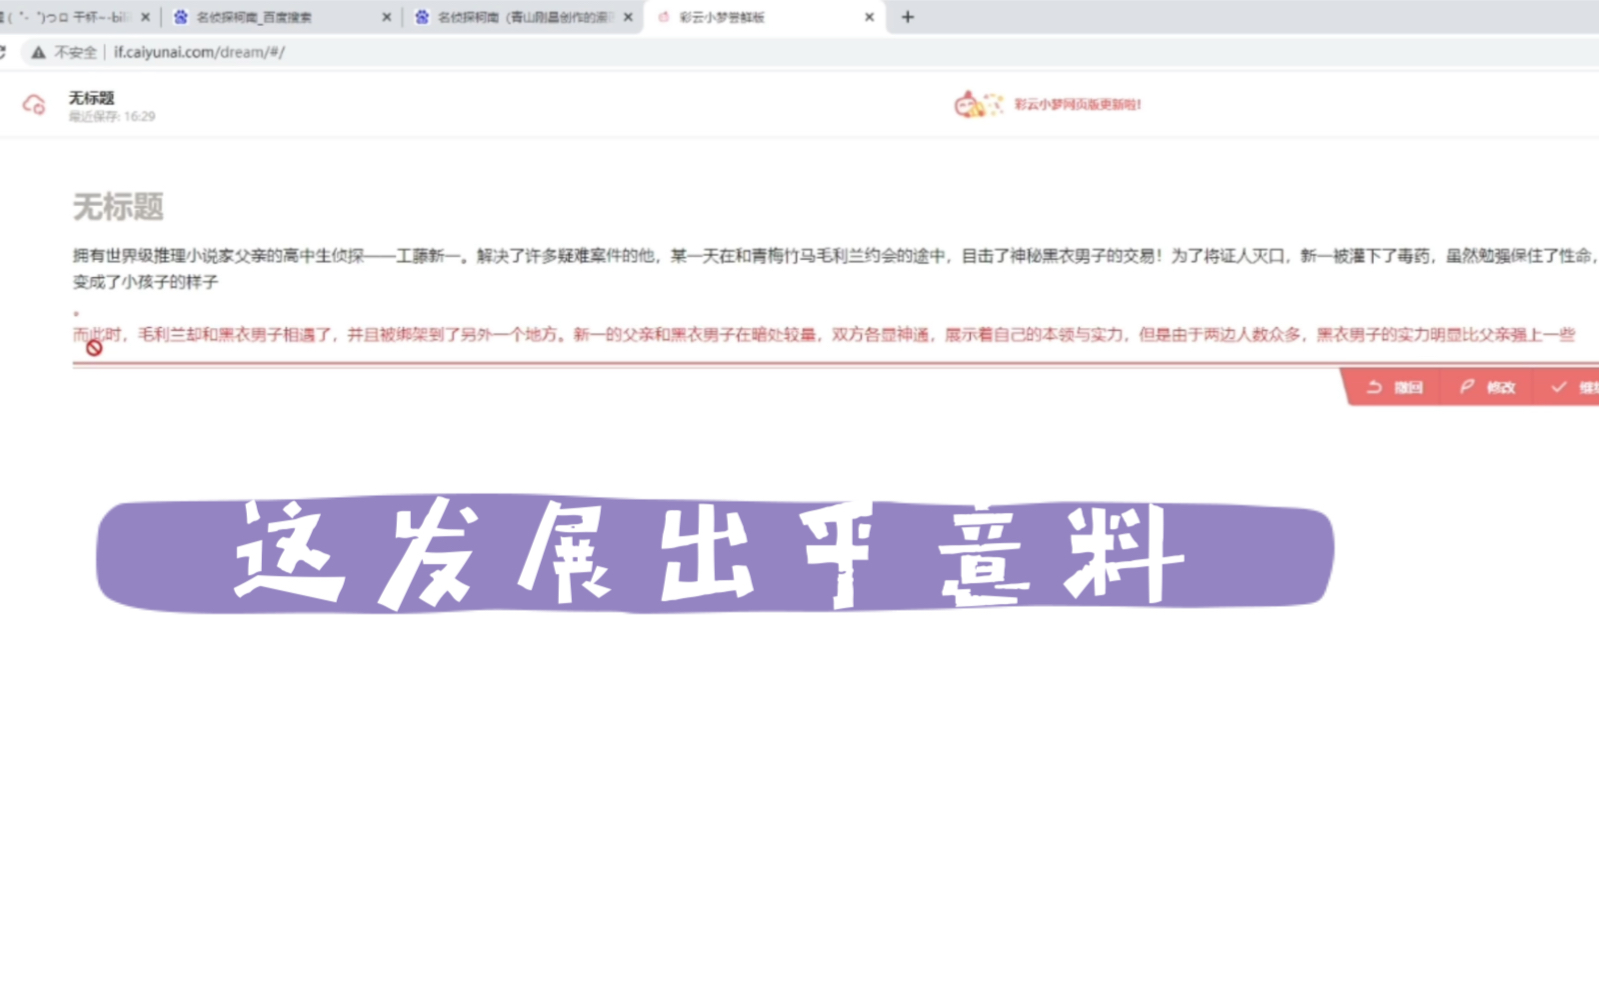The height and width of the screenshot is (999, 1599).
Task: Open the 彩云小梦网页版更新啦 announcement link
Action: pyautogui.click(x=1077, y=104)
